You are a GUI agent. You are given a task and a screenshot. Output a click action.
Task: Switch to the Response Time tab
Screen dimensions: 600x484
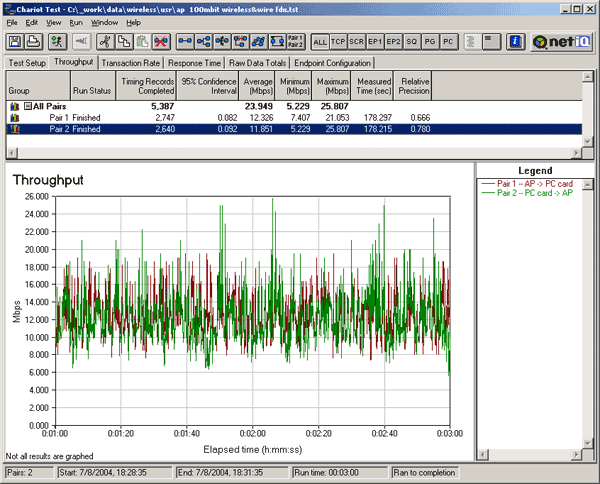pyautogui.click(x=196, y=62)
